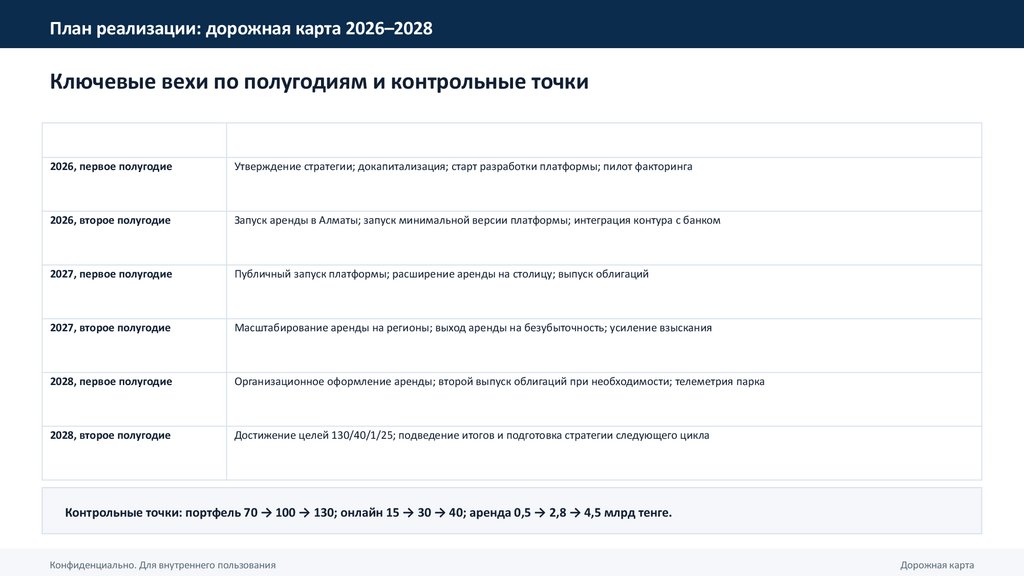Select the cell '2026, первое полугодие'
The height and width of the screenshot is (576, 1024).
(134, 184)
